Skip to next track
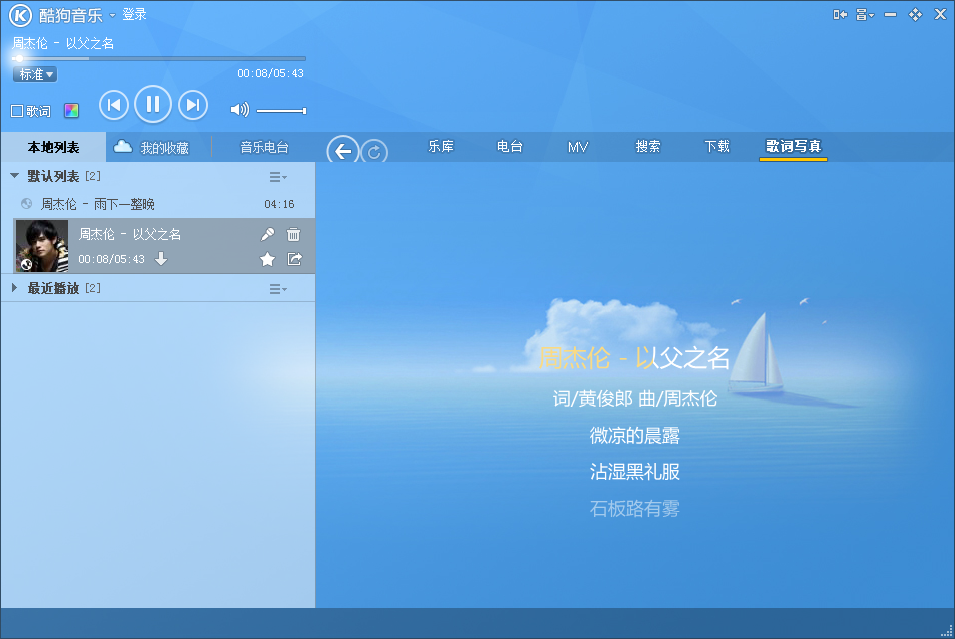The width and height of the screenshot is (955, 639). 192,105
